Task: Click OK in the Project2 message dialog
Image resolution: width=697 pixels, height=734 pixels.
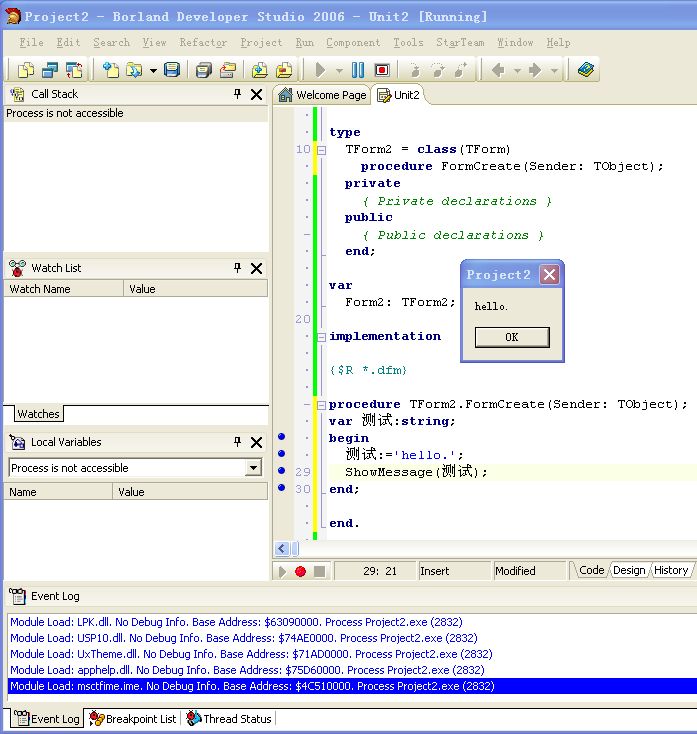Action: [511, 337]
